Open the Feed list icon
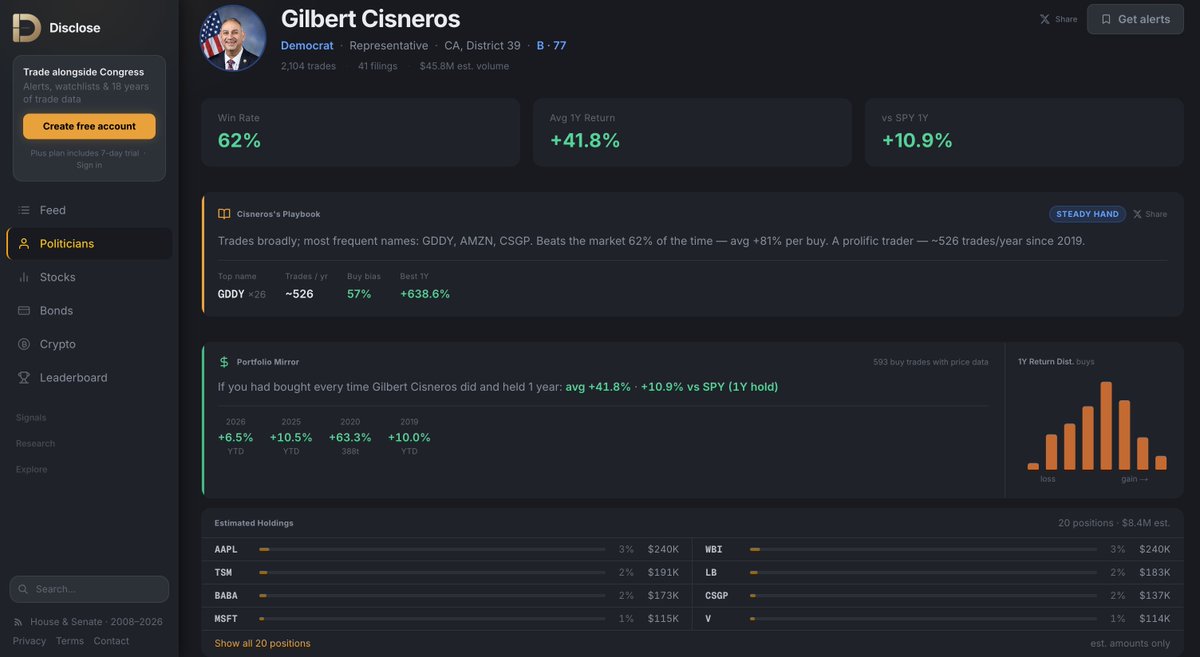 click(x=24, y=210)
